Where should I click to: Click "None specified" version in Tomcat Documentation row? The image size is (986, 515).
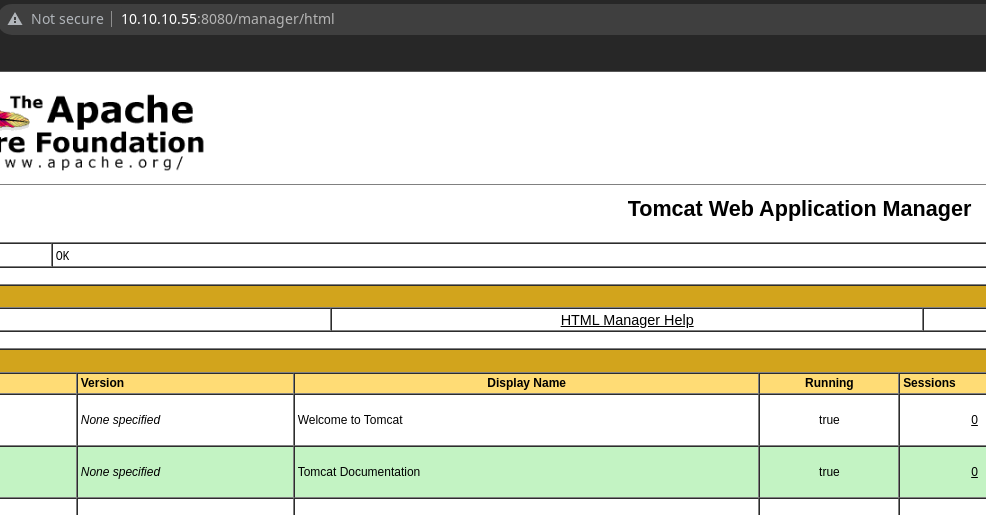[x=120, y=472]
